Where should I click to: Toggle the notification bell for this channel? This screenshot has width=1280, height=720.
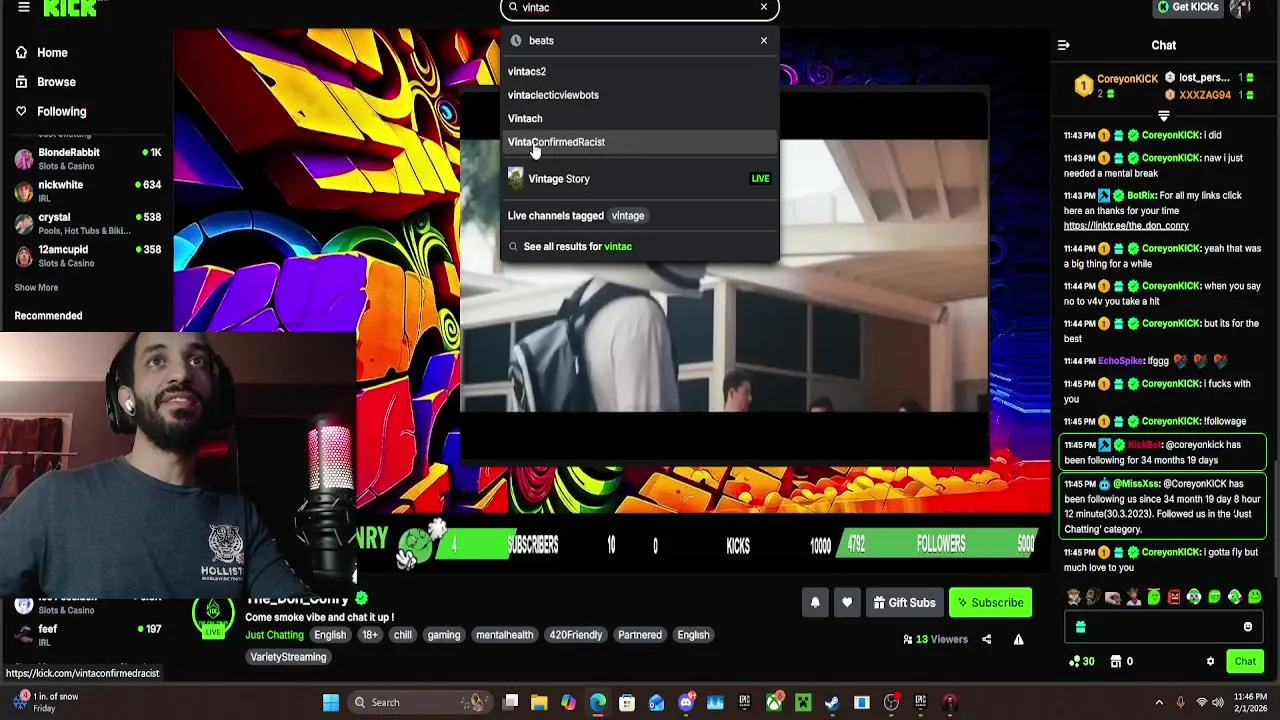point(815,603)
